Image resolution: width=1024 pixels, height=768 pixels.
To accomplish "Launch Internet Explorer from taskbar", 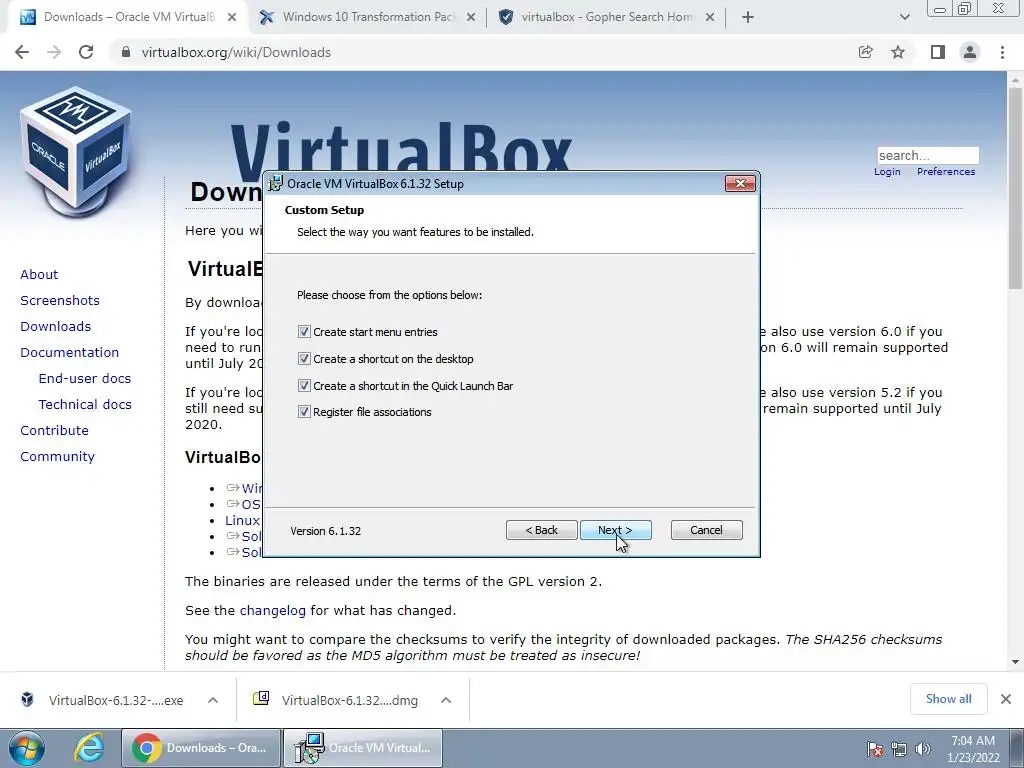I will pos(88,748).
